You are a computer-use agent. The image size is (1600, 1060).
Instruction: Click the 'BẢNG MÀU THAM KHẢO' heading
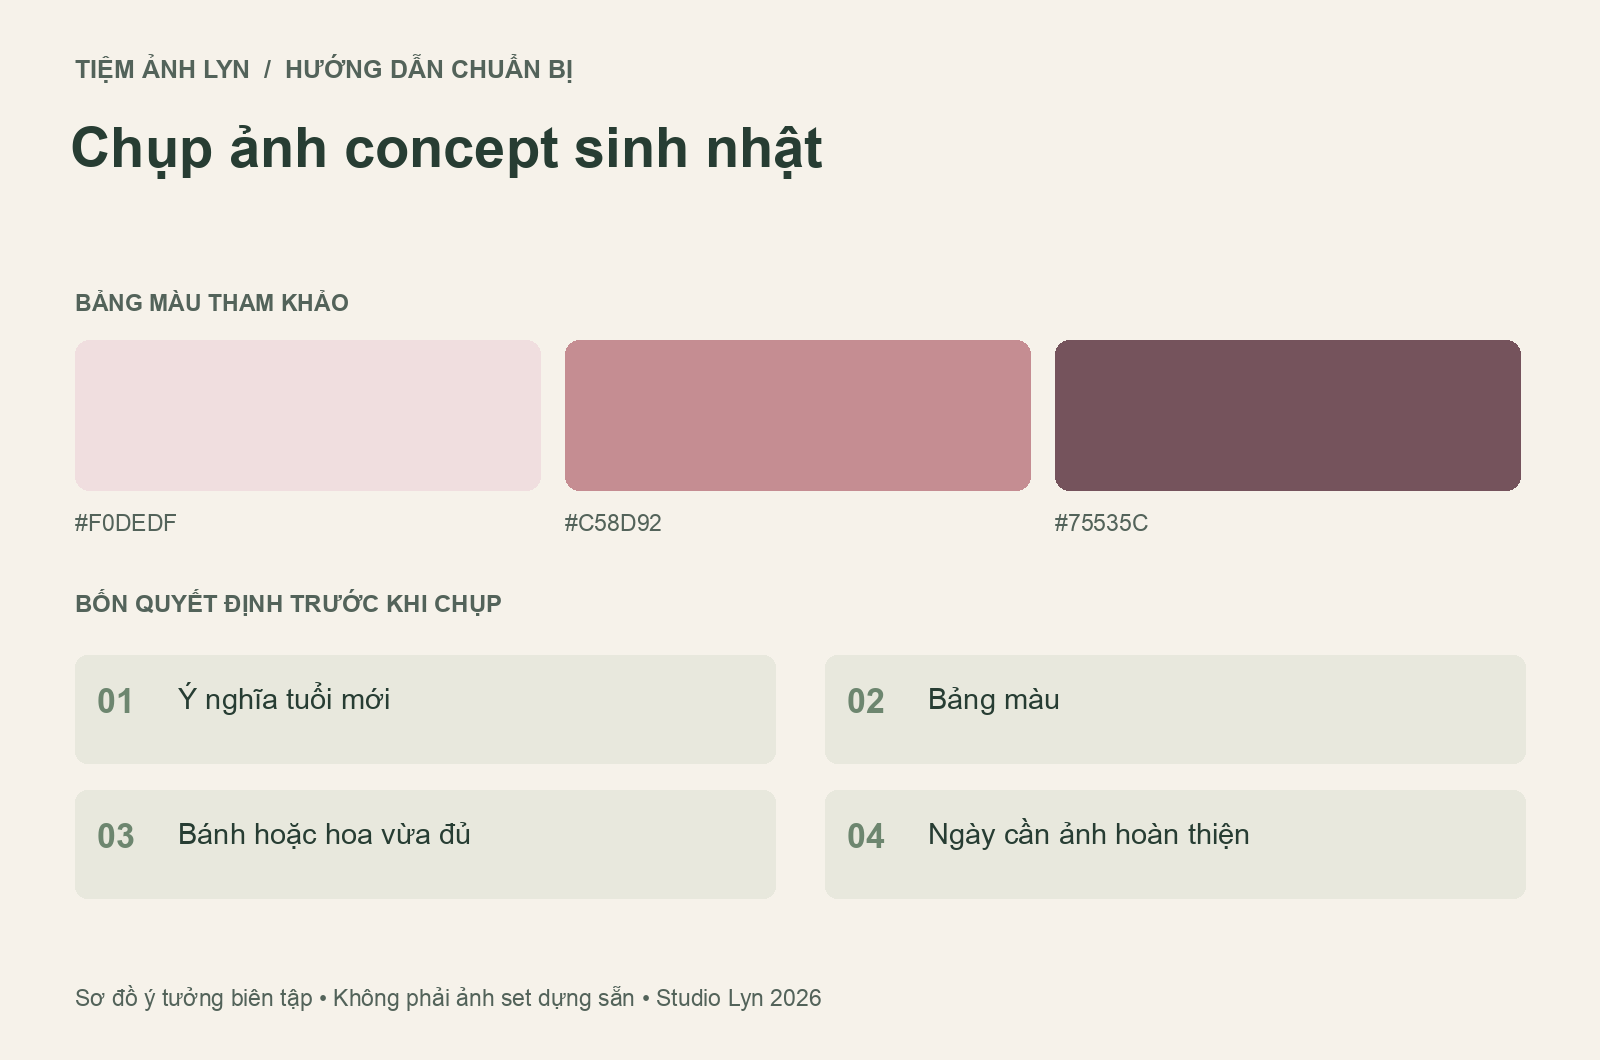coord(212,302)
